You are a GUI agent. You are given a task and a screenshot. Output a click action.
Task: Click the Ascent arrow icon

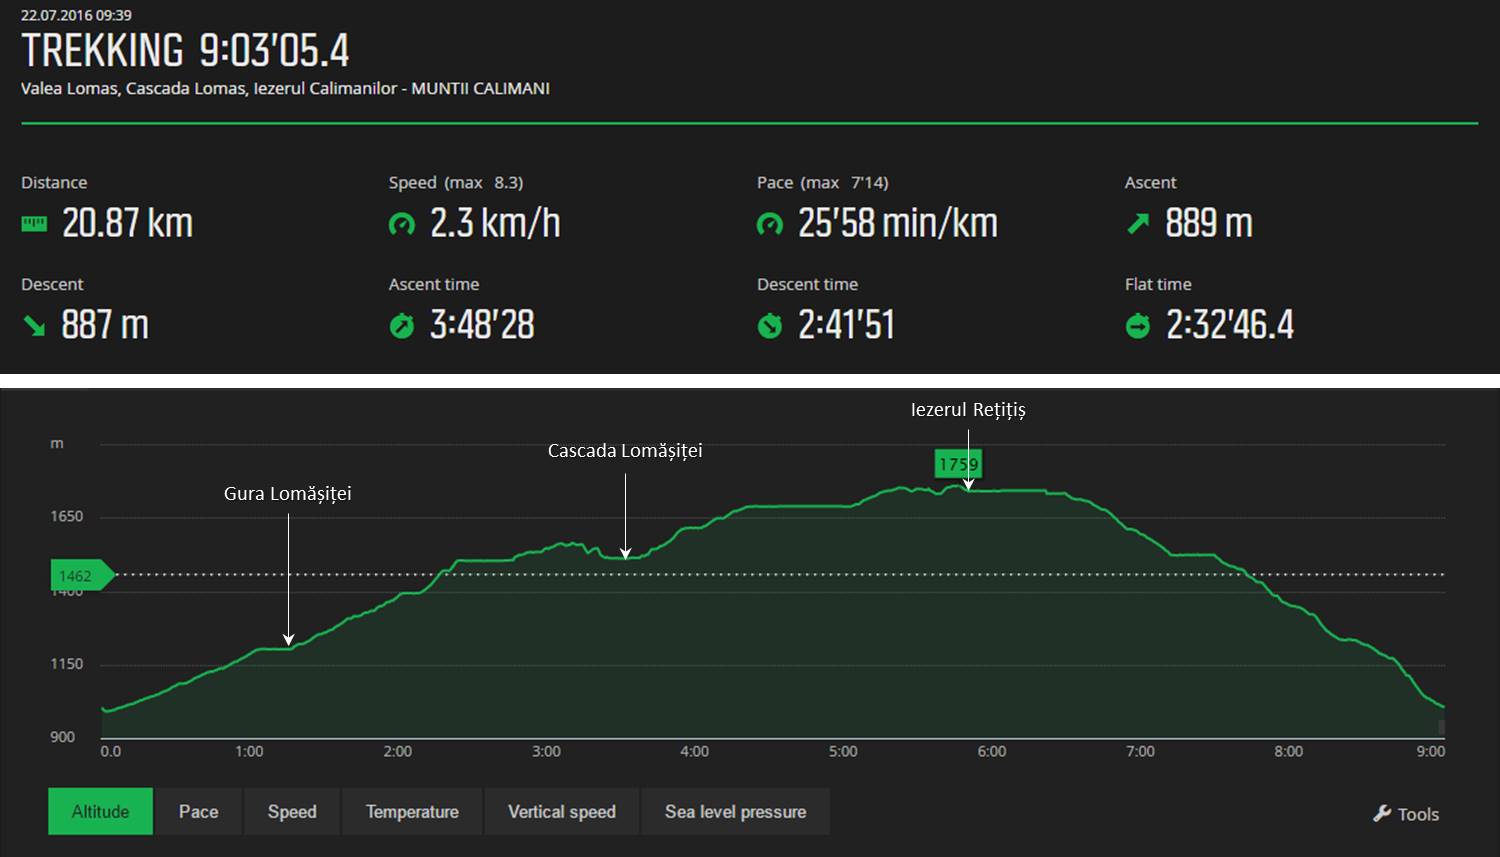pyautogui.click(x=1138, y=224)
